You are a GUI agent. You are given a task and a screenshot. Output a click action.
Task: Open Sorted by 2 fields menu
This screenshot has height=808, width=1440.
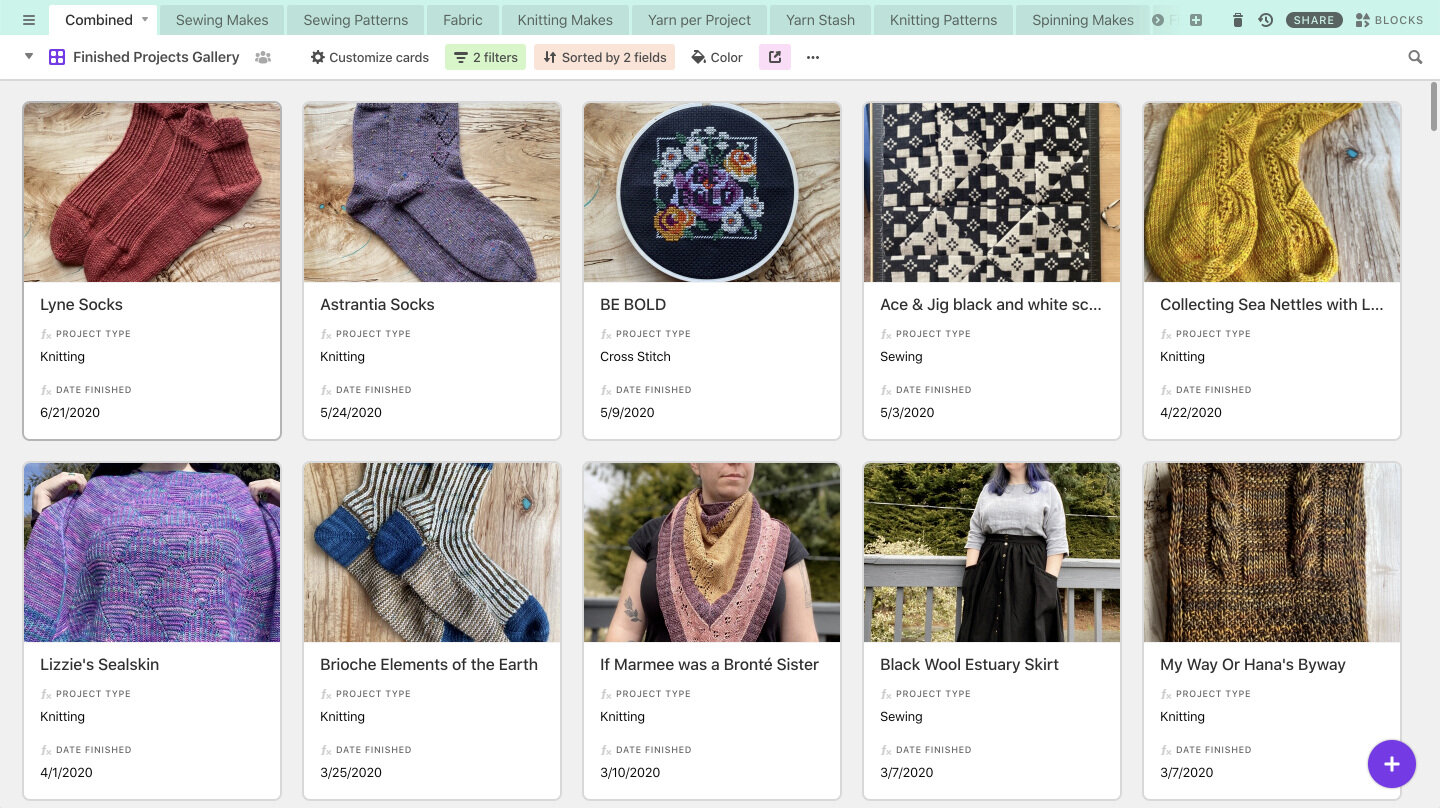pyautogui.click(x=604, y=57)
